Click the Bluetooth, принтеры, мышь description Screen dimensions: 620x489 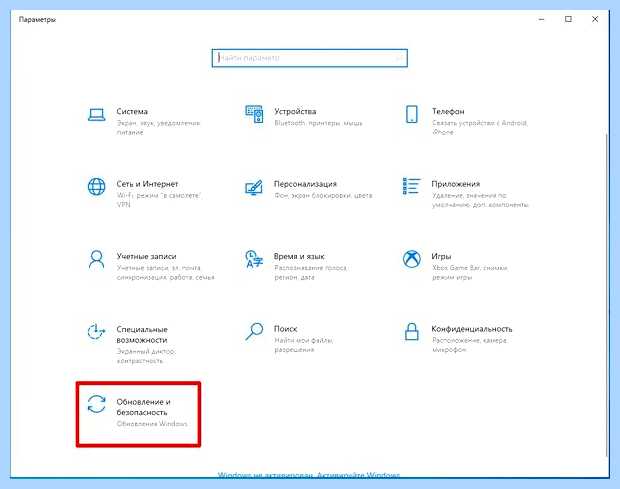click(x=318, y=123)
